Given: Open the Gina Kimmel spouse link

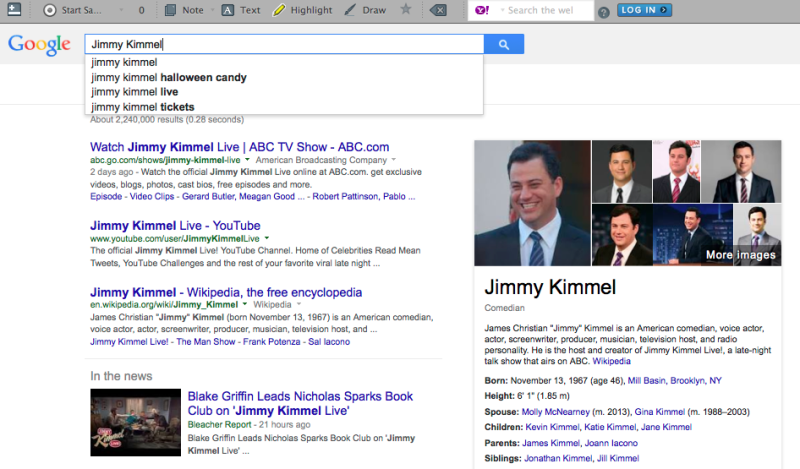Looking at the screenshot, I should (660, 412).
